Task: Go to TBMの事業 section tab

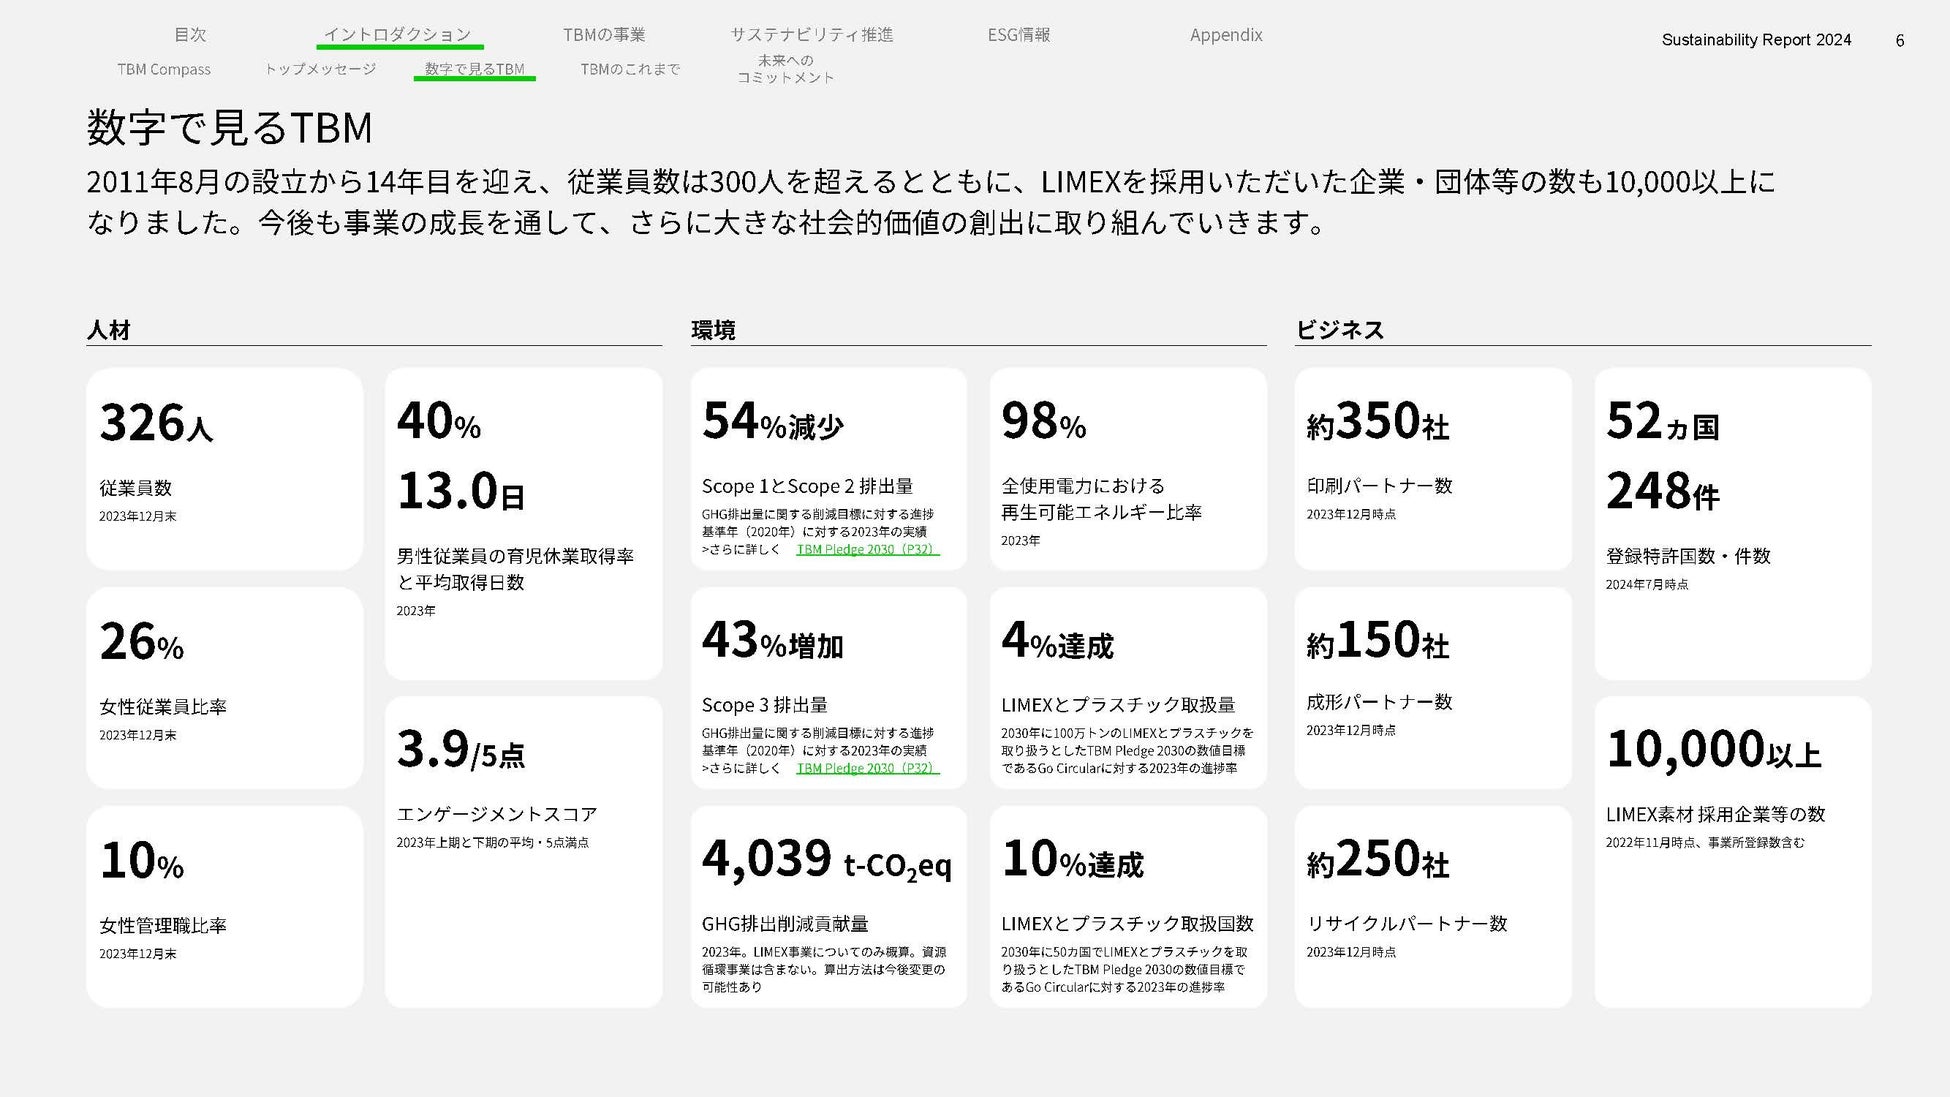Action: pos(604,35)
